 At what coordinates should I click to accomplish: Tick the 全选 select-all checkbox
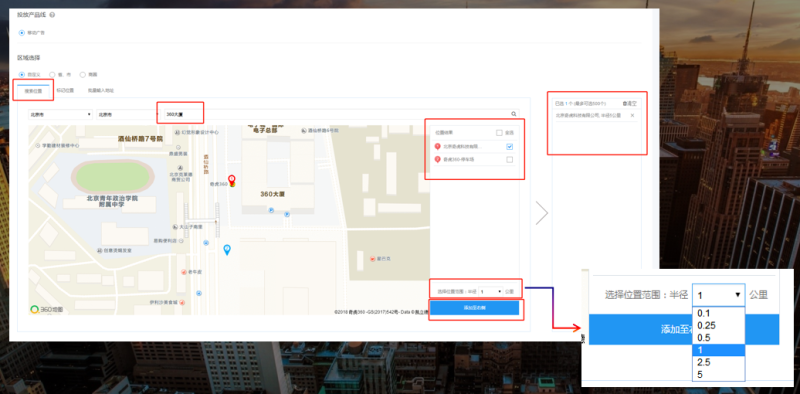pos(499,133)
